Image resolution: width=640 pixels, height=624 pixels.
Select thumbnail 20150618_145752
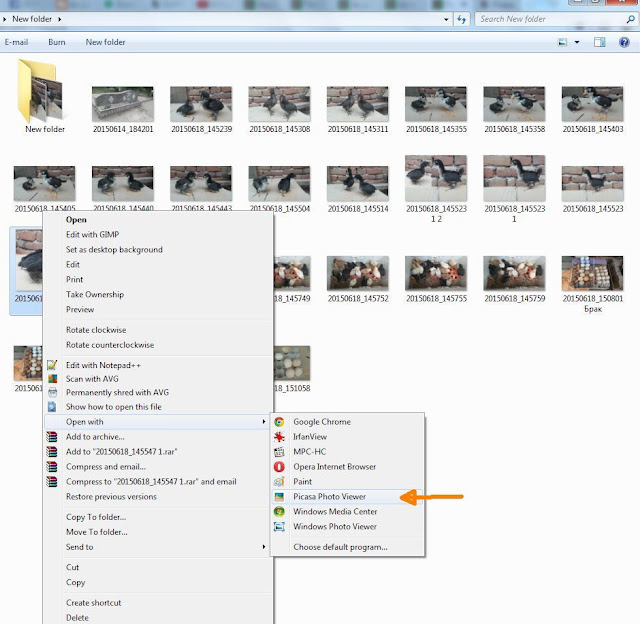coord(358,273)
